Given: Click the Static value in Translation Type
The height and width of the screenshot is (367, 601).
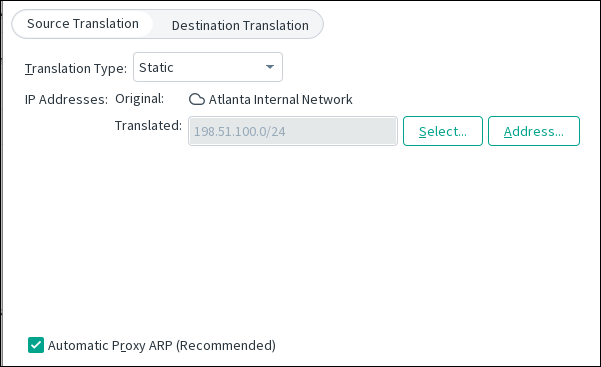Looking at the screenshot, I should click(x=156, y=67).
